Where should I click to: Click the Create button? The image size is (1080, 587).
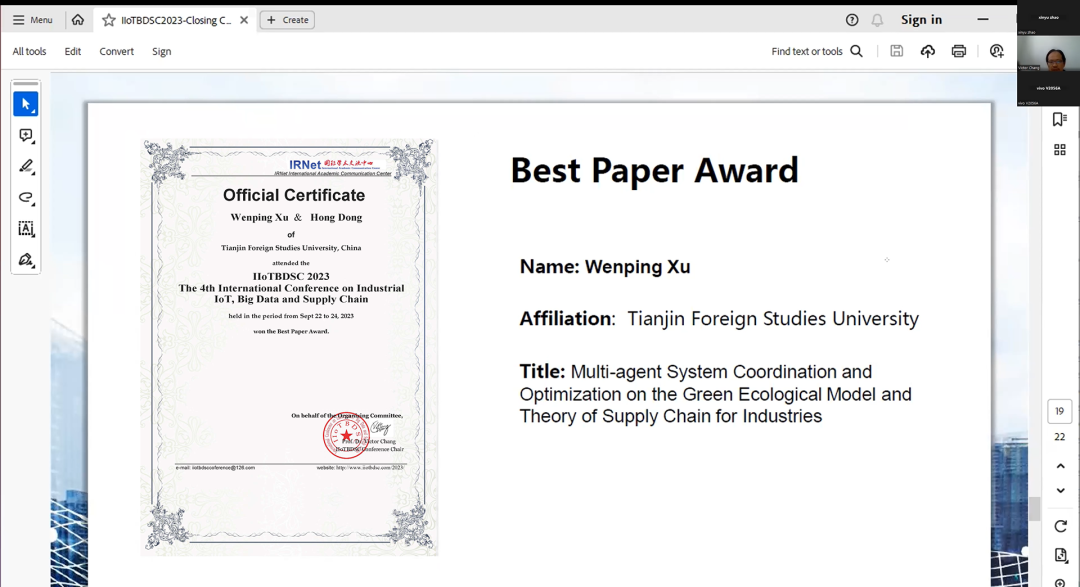click(x=287, y=20)
